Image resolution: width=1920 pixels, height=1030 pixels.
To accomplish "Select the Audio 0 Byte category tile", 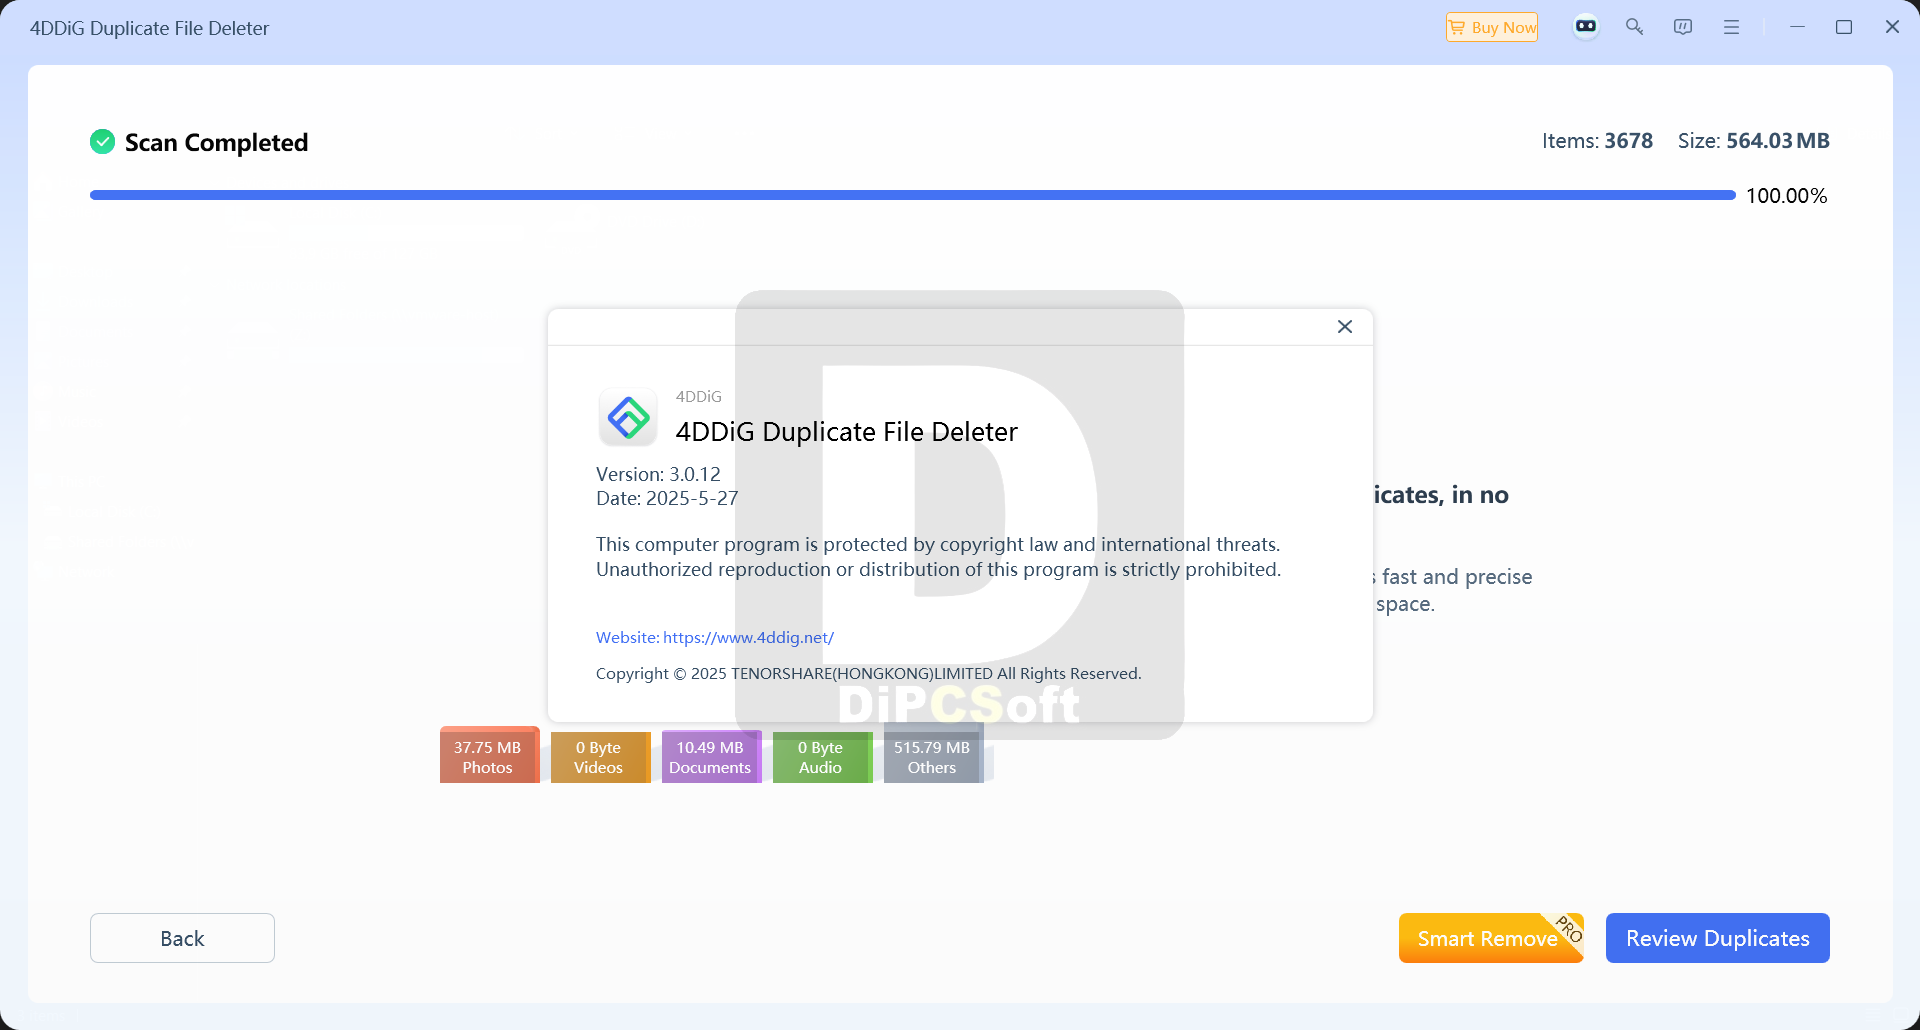I will tap(821, 757).
